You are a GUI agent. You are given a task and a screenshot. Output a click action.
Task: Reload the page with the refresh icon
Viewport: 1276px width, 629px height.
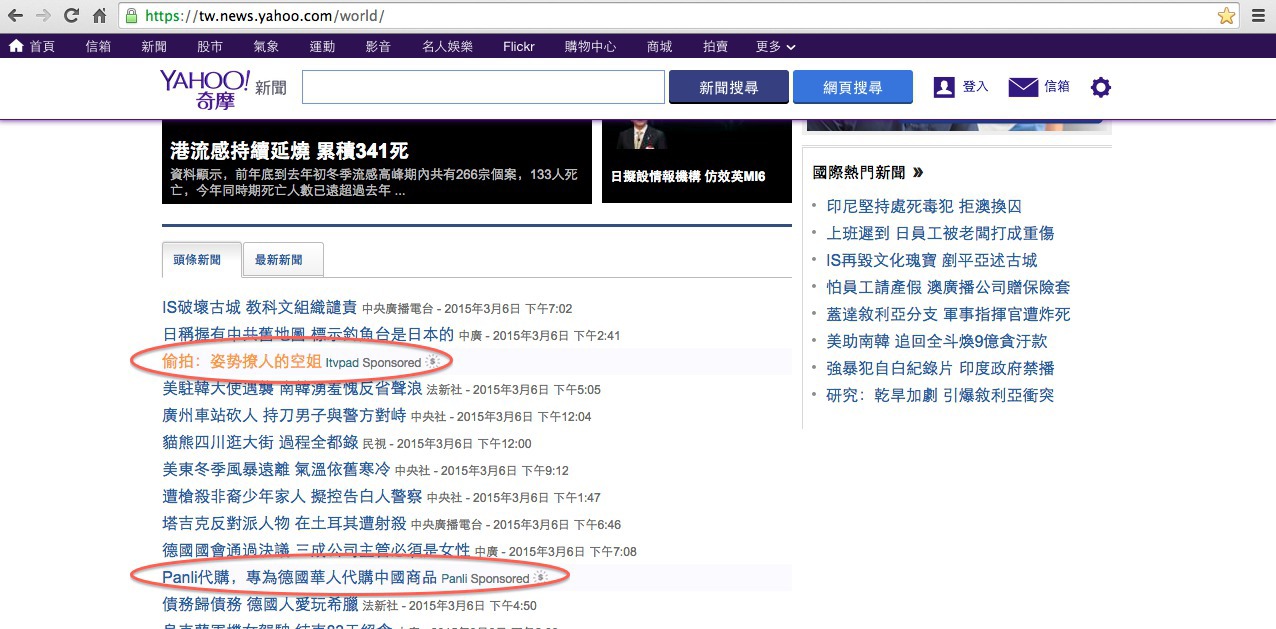click(71, 16)
